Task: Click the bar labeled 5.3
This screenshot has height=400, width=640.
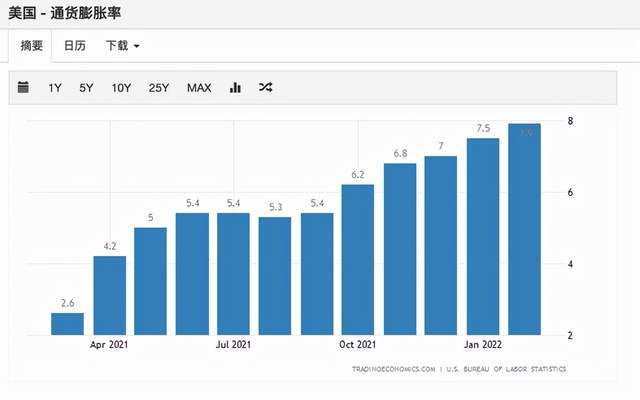Action: click(275, 276)
